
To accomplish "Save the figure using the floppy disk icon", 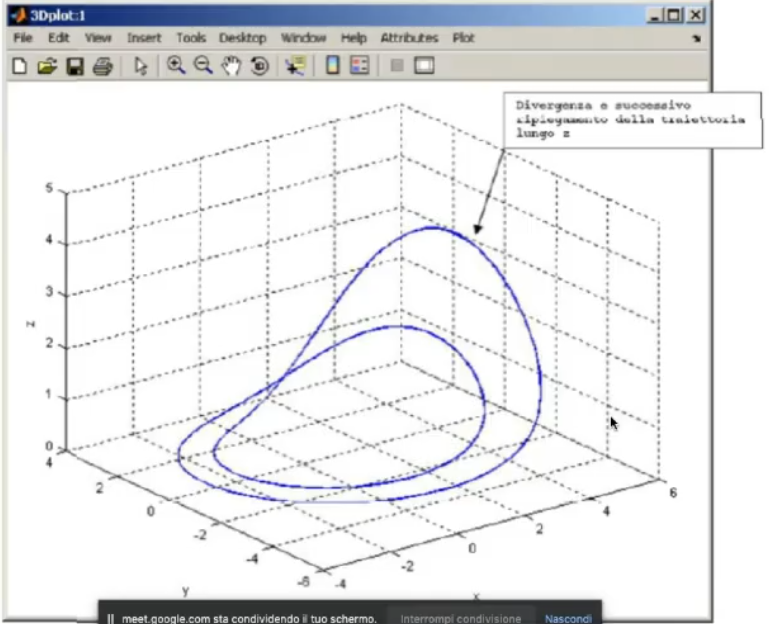I will click(74, 66).
